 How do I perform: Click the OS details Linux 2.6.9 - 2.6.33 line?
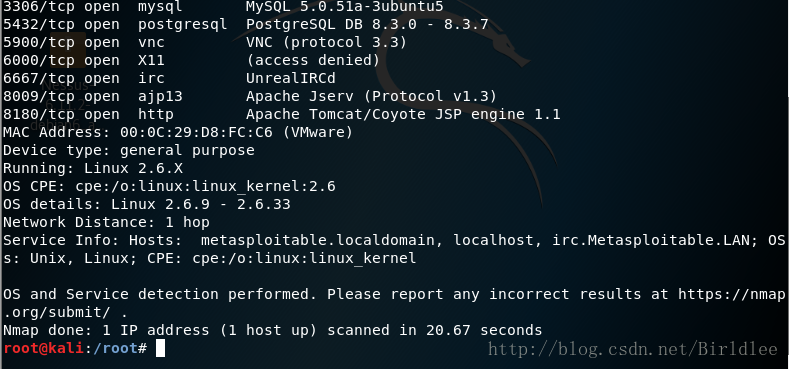(146, 204)
